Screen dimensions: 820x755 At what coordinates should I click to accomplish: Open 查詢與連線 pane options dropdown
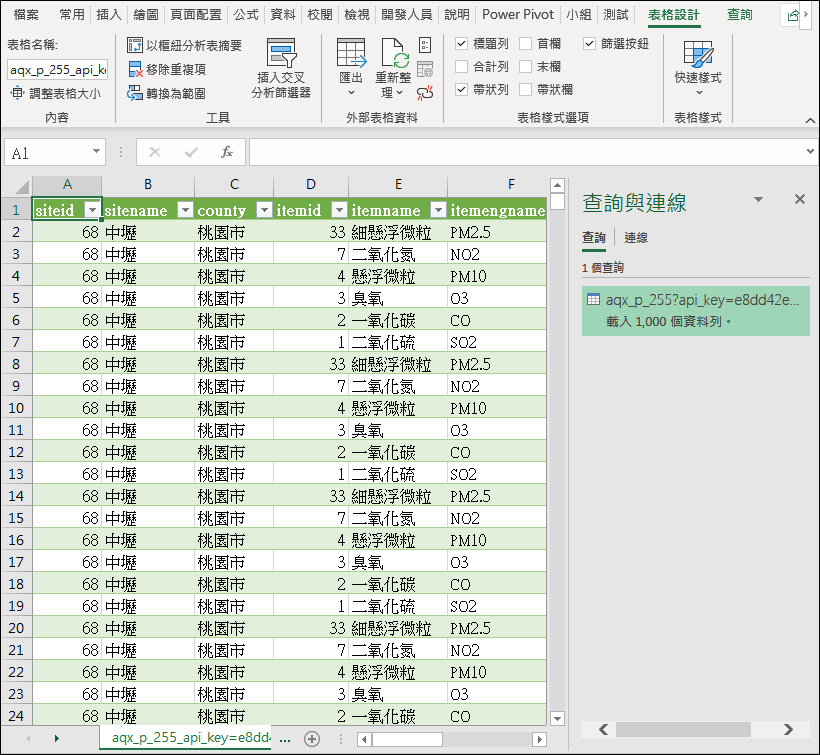[758, 199]
